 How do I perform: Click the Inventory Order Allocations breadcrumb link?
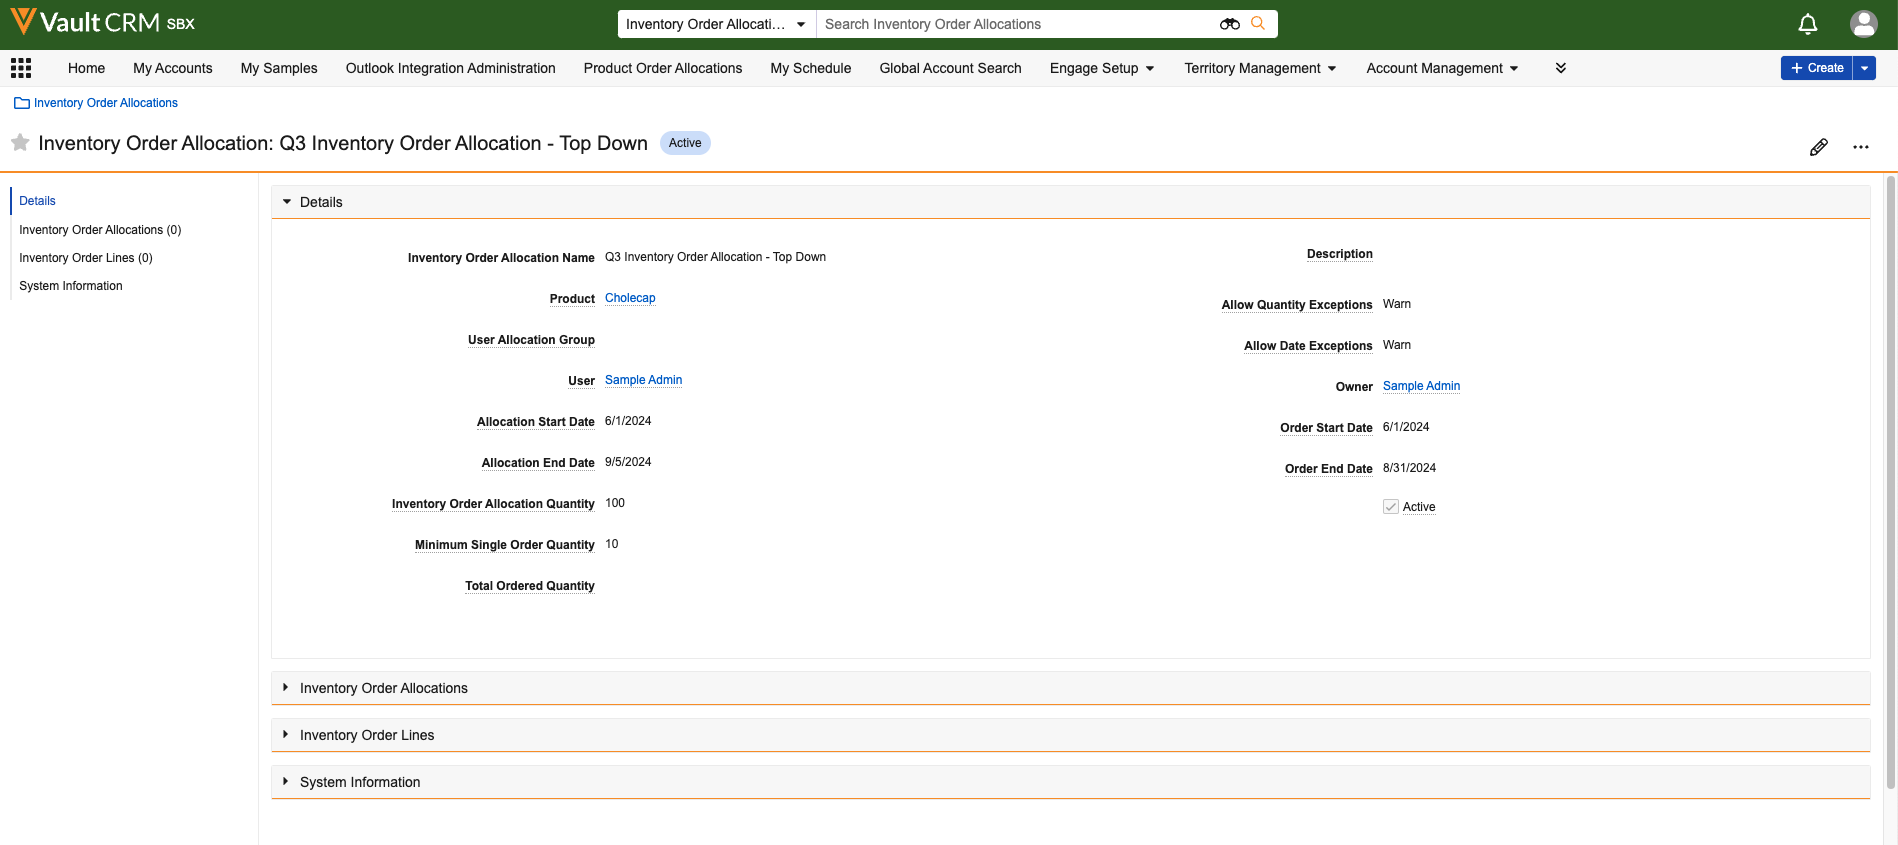click(105, 103)
